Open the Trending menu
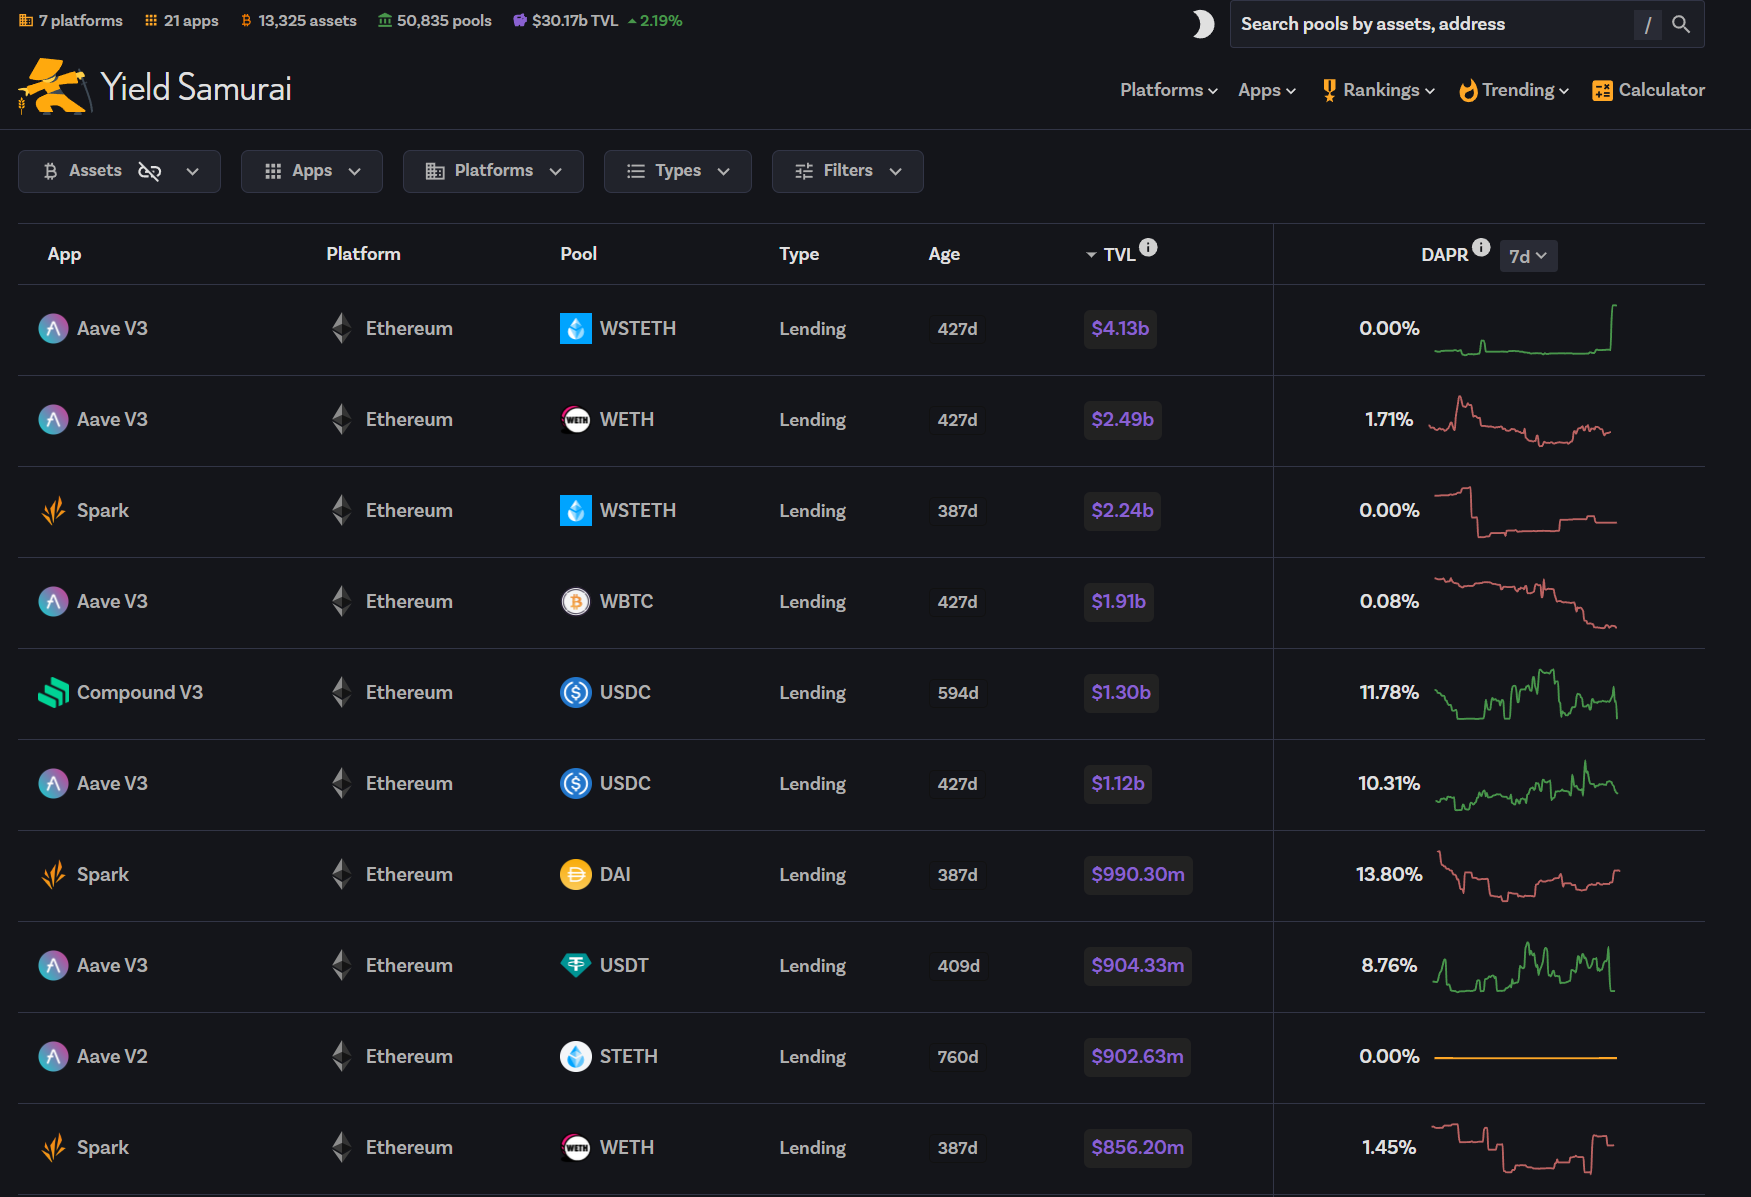1751x1197 pixels. click(x=1514, y=90)
